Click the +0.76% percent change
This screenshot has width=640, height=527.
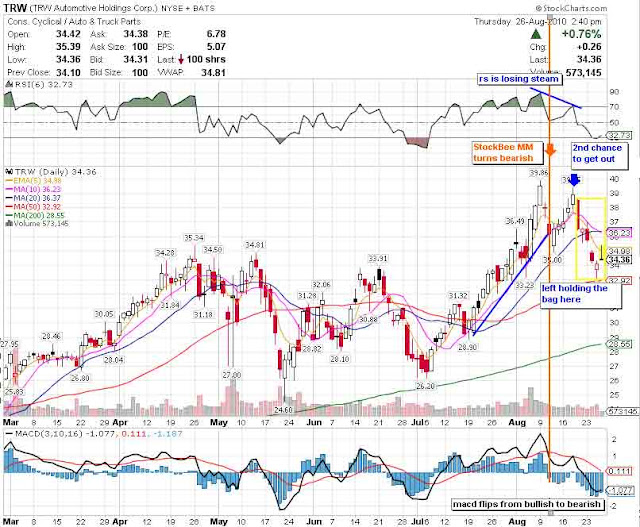[x=581, y=34]
